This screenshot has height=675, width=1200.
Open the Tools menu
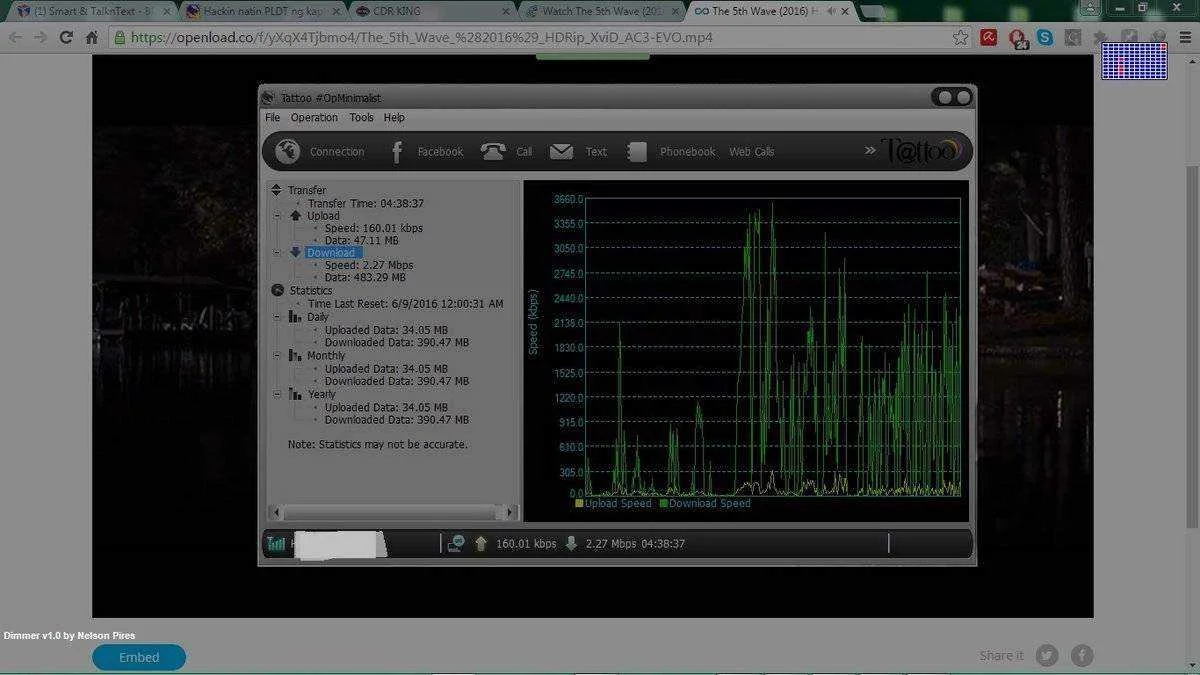(x=361, y=117)
